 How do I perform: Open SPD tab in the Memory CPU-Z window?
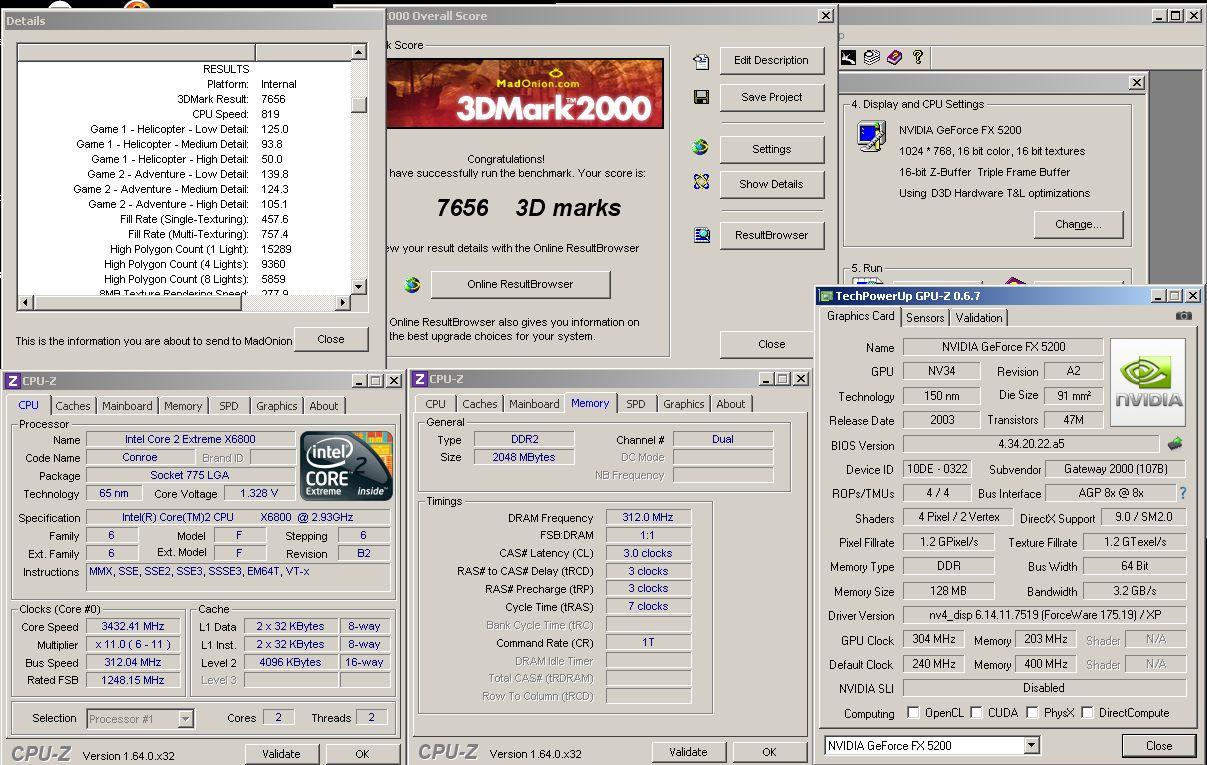(x=636, y=404)
